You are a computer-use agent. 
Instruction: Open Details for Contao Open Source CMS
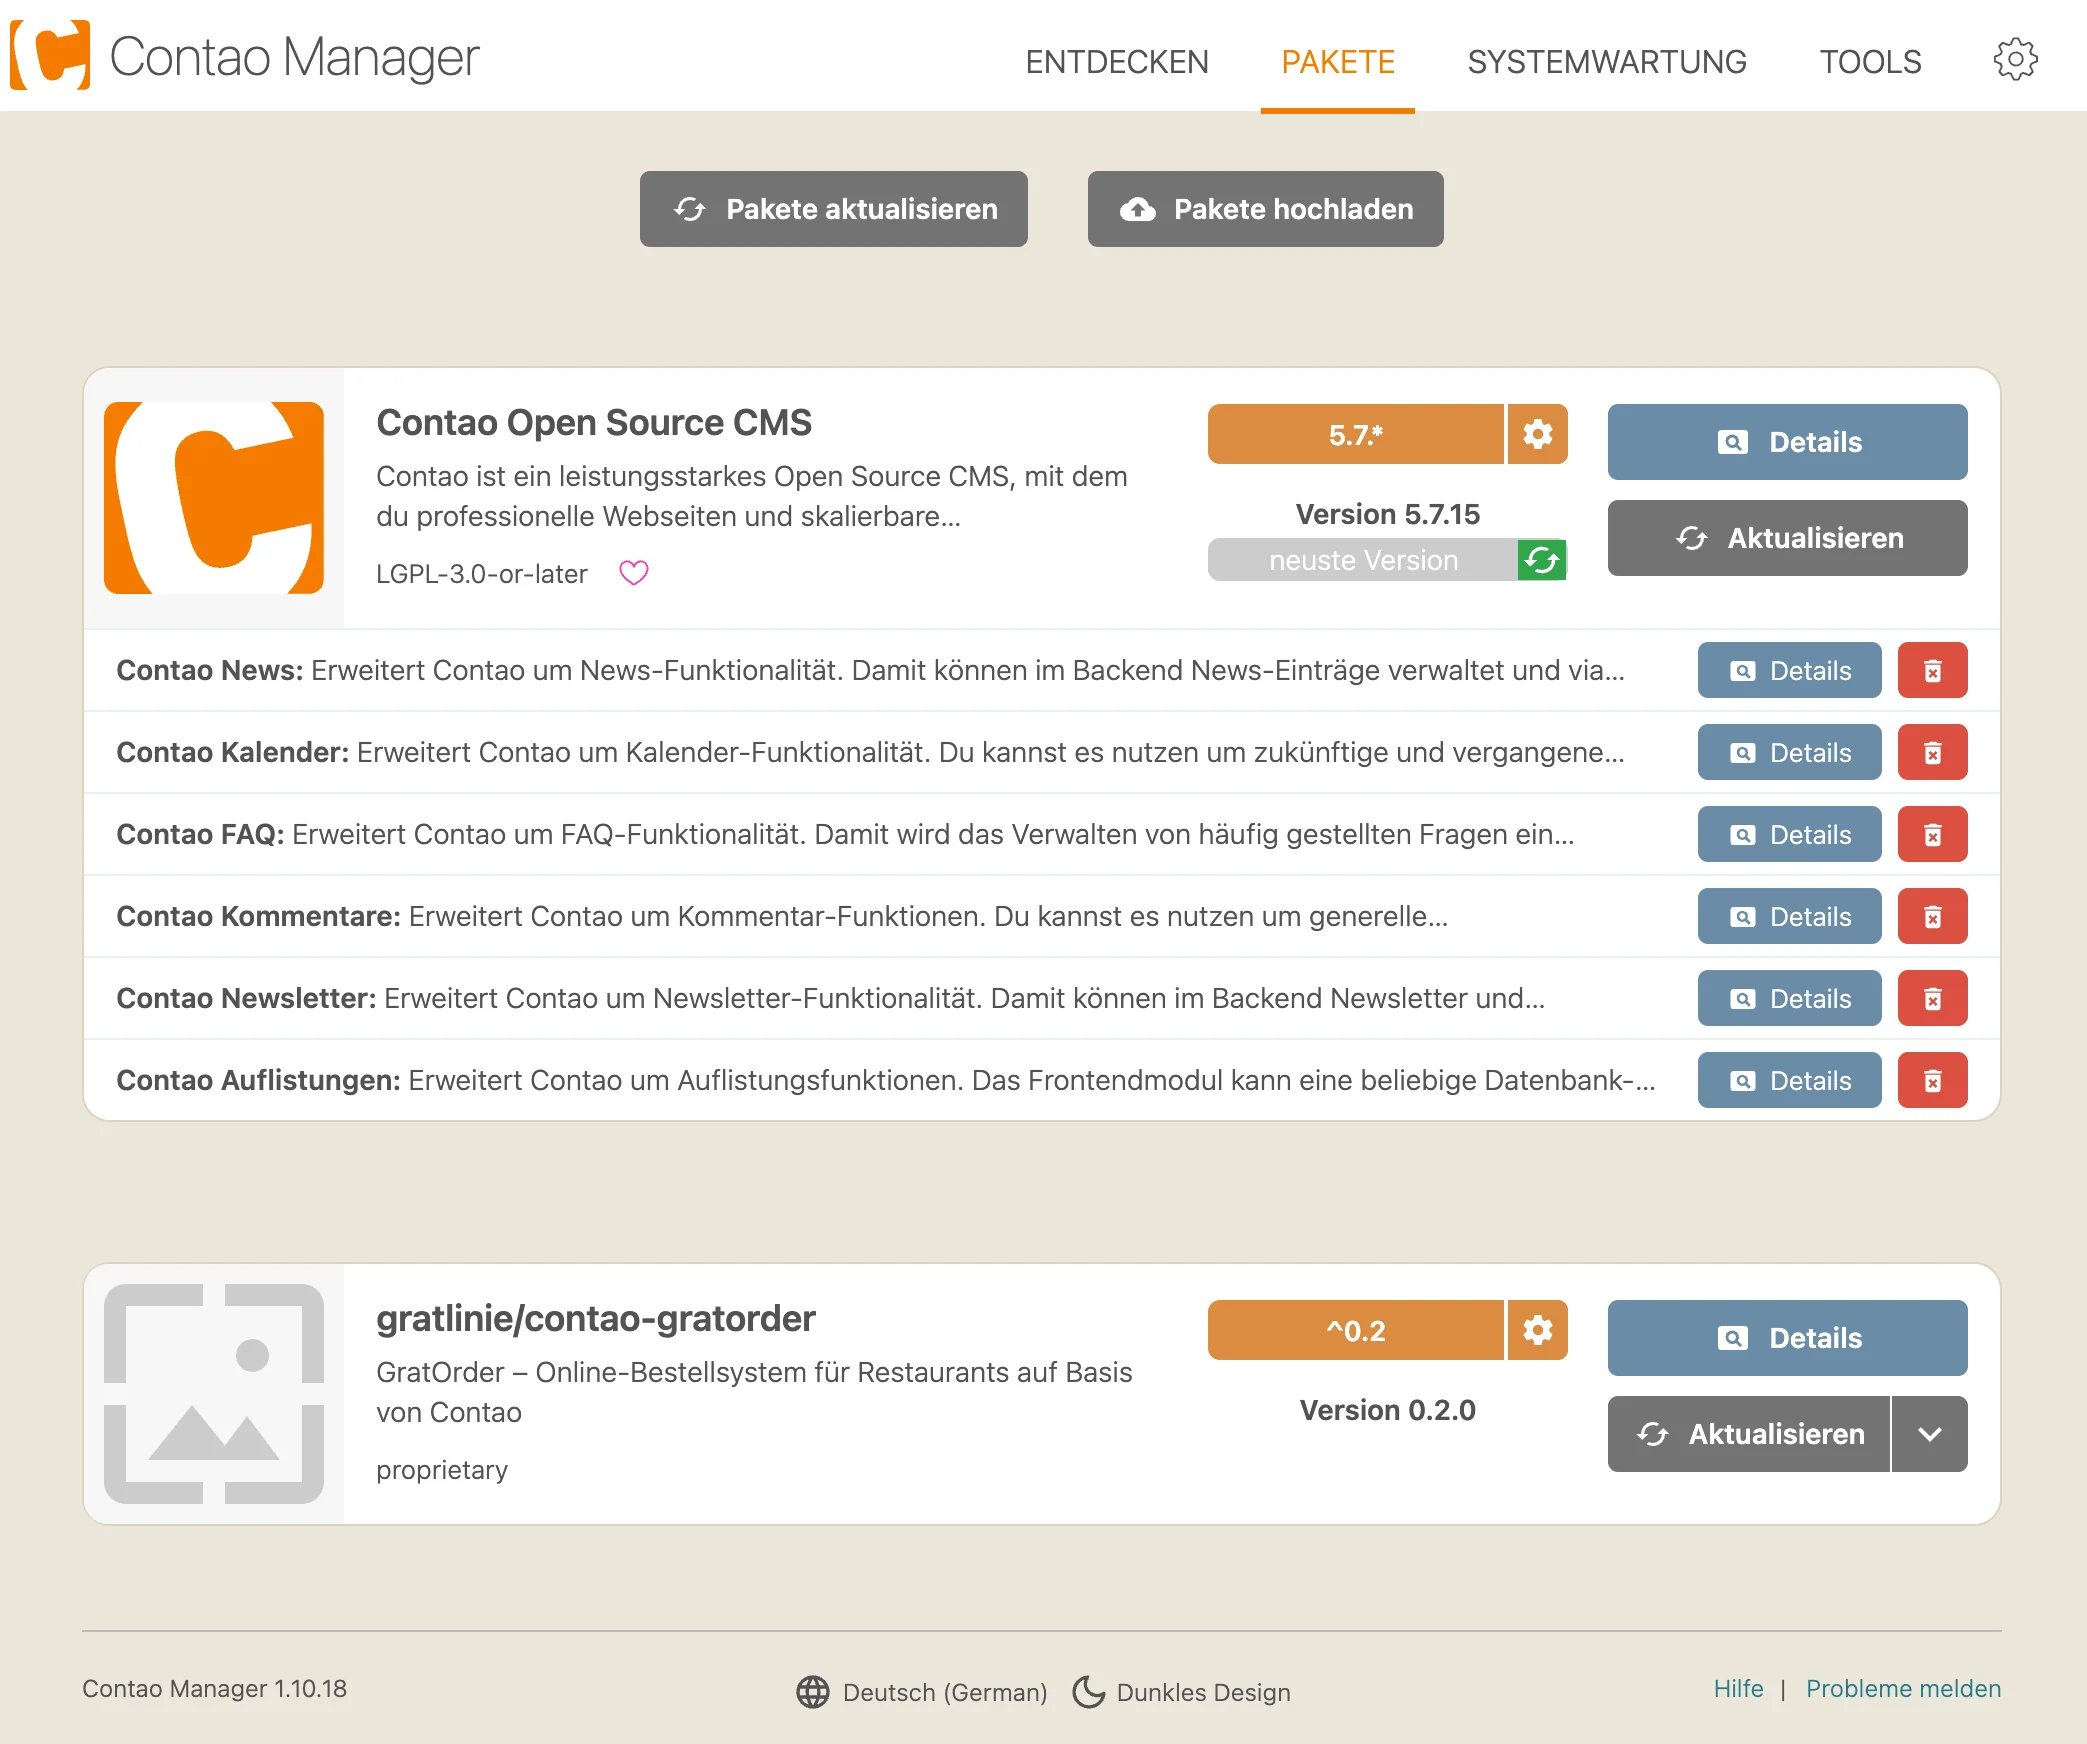pyautogui.click(x=1788, y=442)
